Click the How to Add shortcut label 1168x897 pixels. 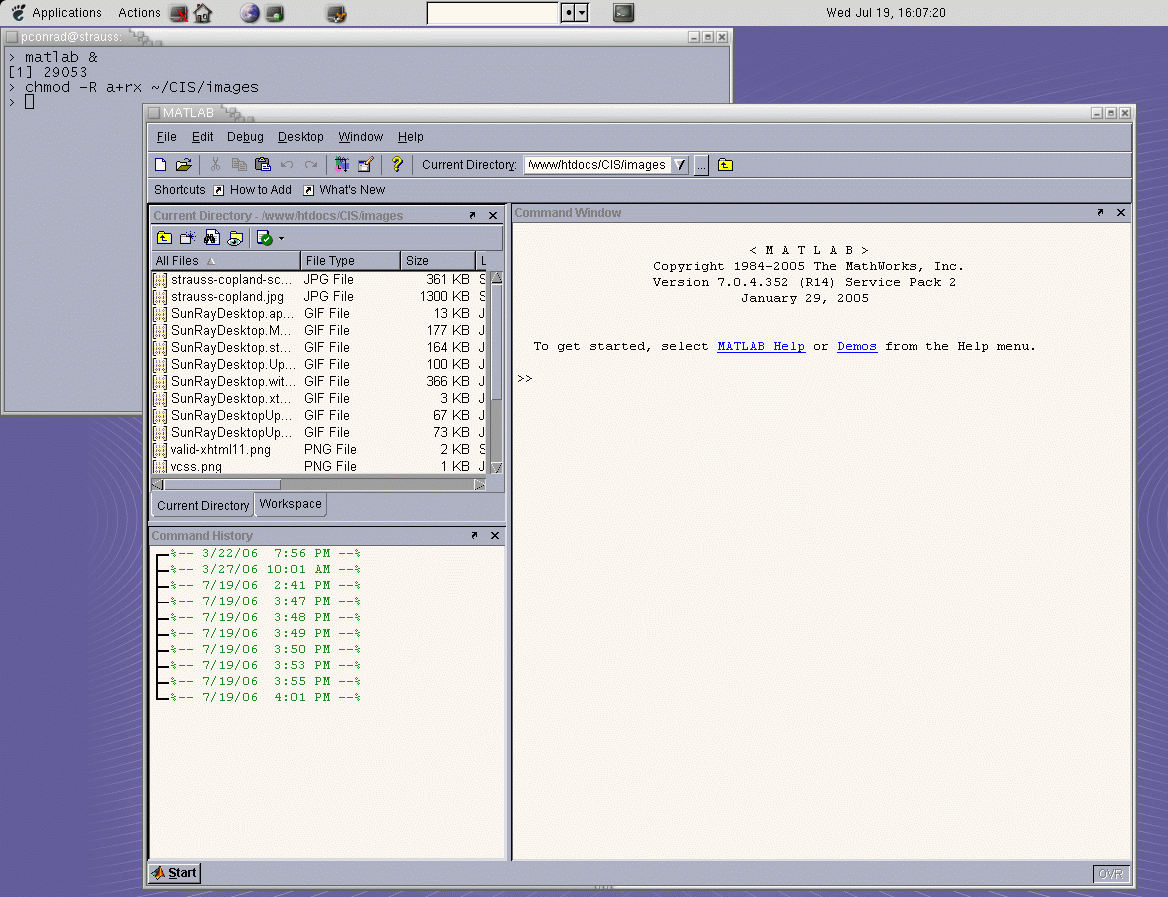tap(261, 190)
